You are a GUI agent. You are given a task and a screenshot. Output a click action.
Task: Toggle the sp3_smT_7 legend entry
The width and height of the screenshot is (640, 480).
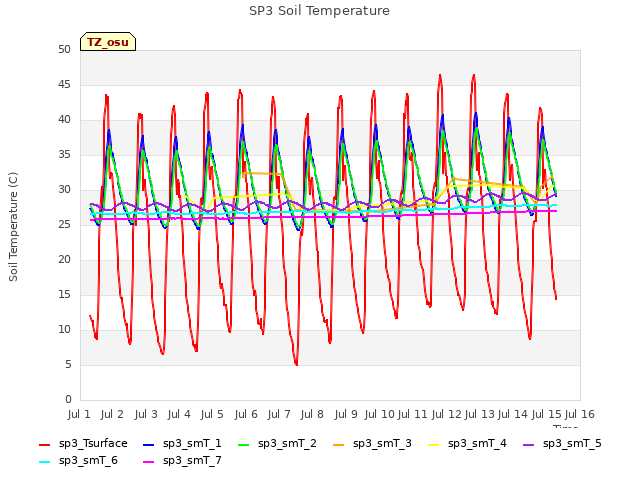182,461
